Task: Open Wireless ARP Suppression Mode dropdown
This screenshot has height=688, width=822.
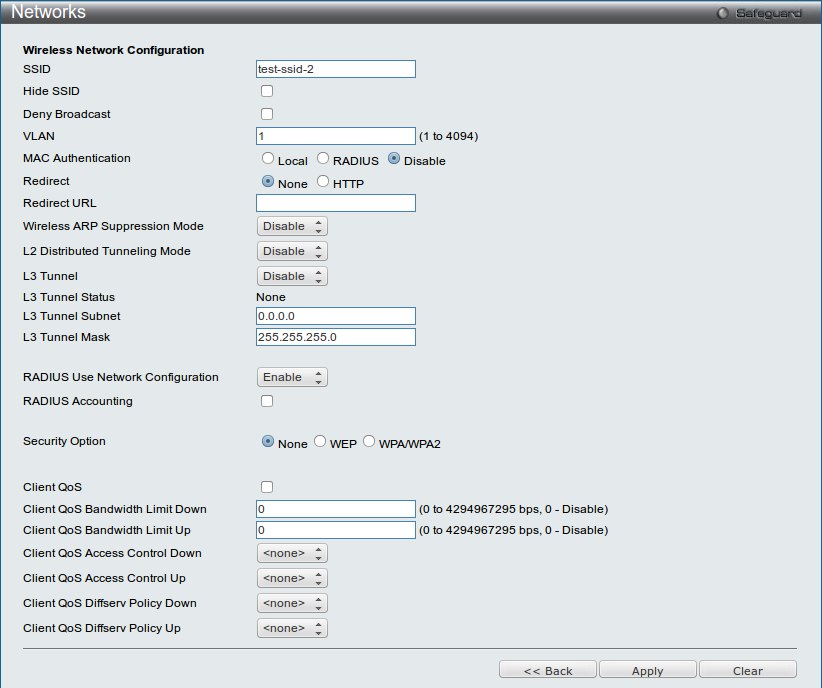Action: pos(292,226)
